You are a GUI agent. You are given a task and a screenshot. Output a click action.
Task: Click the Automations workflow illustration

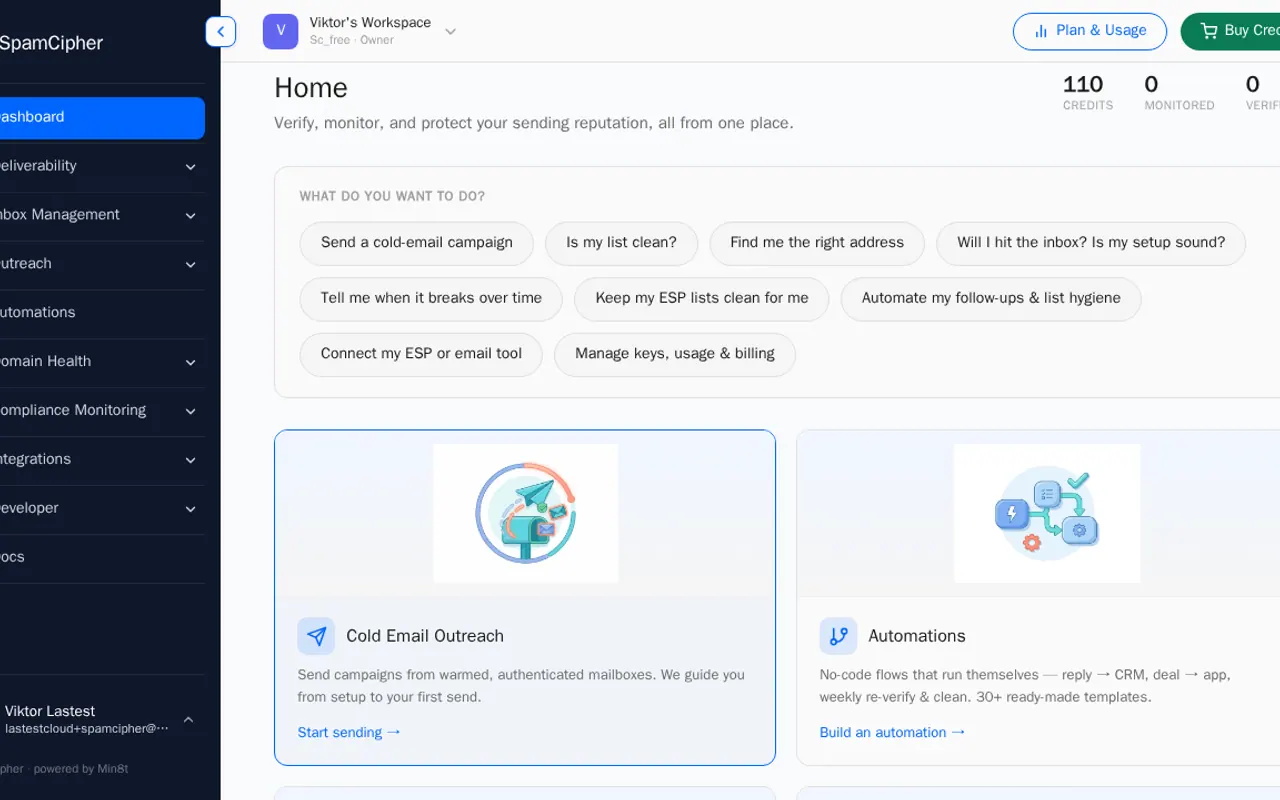pyautogui.click(x=1047, y=513)
